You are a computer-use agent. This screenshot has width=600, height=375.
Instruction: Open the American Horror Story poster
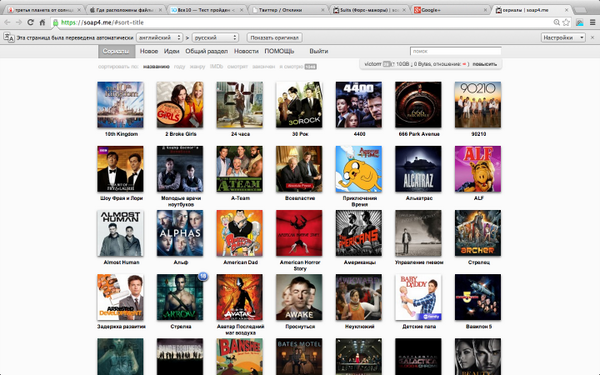(x=299, y=233)
